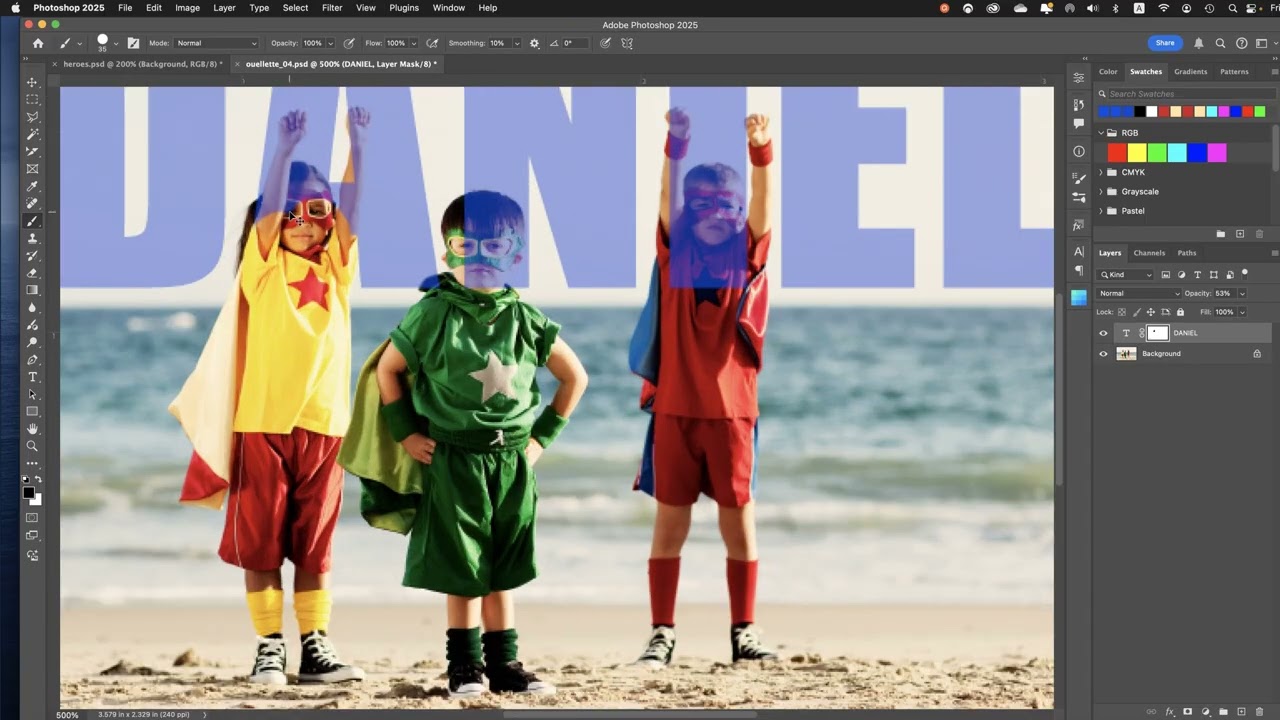Switch to the Gradients tab

click(x=1190, y=72)
